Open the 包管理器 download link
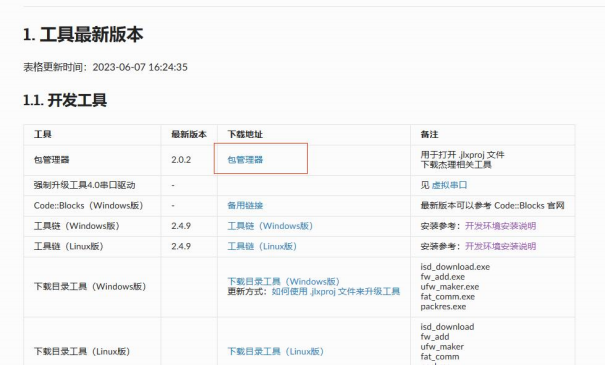This screenshot has height=365, width=605. point(245,160)
